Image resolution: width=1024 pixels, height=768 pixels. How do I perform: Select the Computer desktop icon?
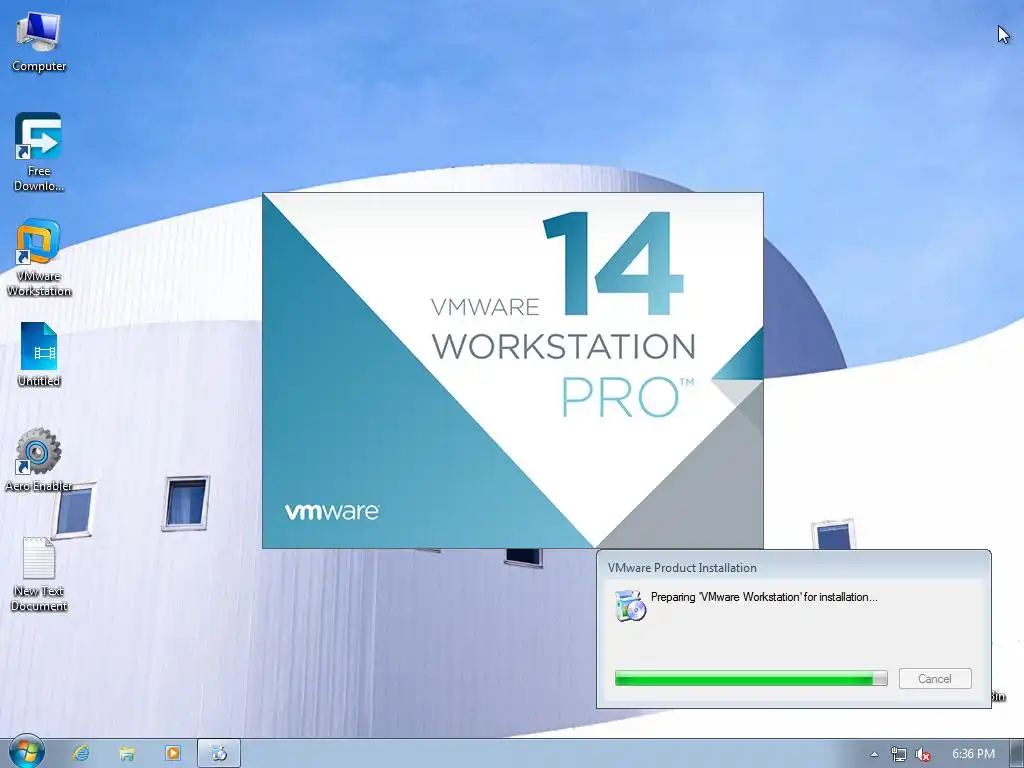point(39,42)
